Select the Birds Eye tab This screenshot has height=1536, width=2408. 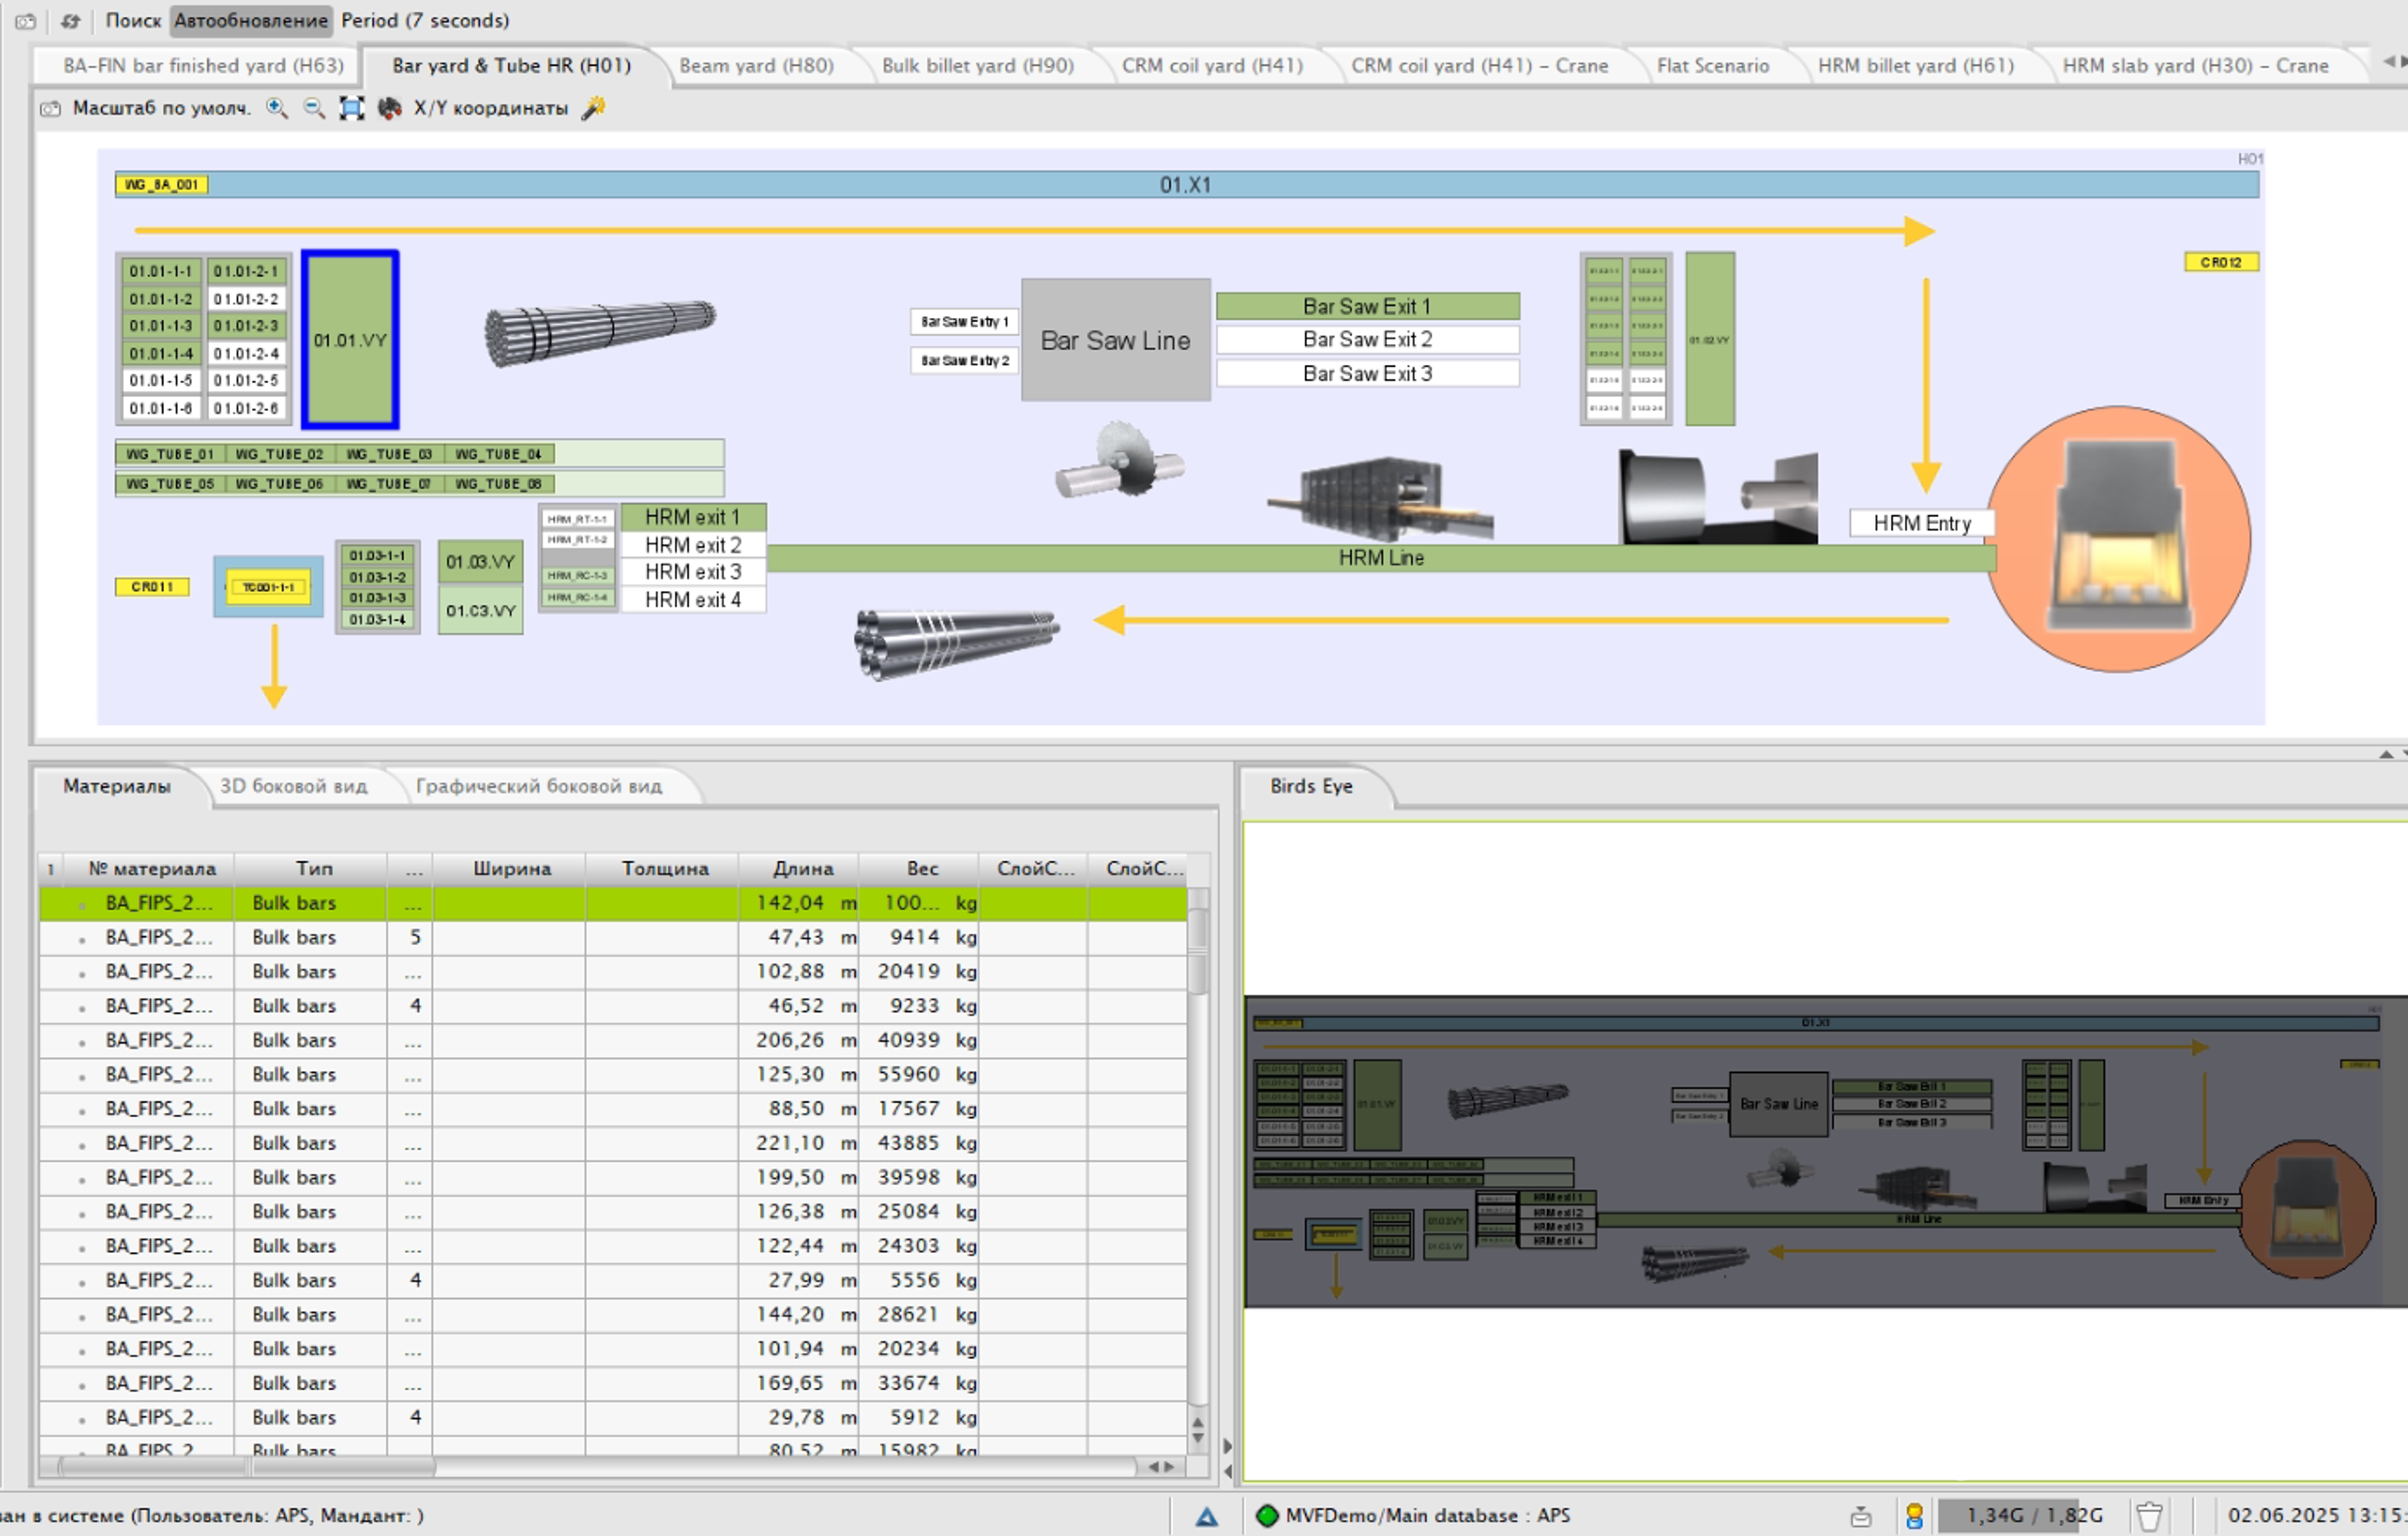(1311, 786)
